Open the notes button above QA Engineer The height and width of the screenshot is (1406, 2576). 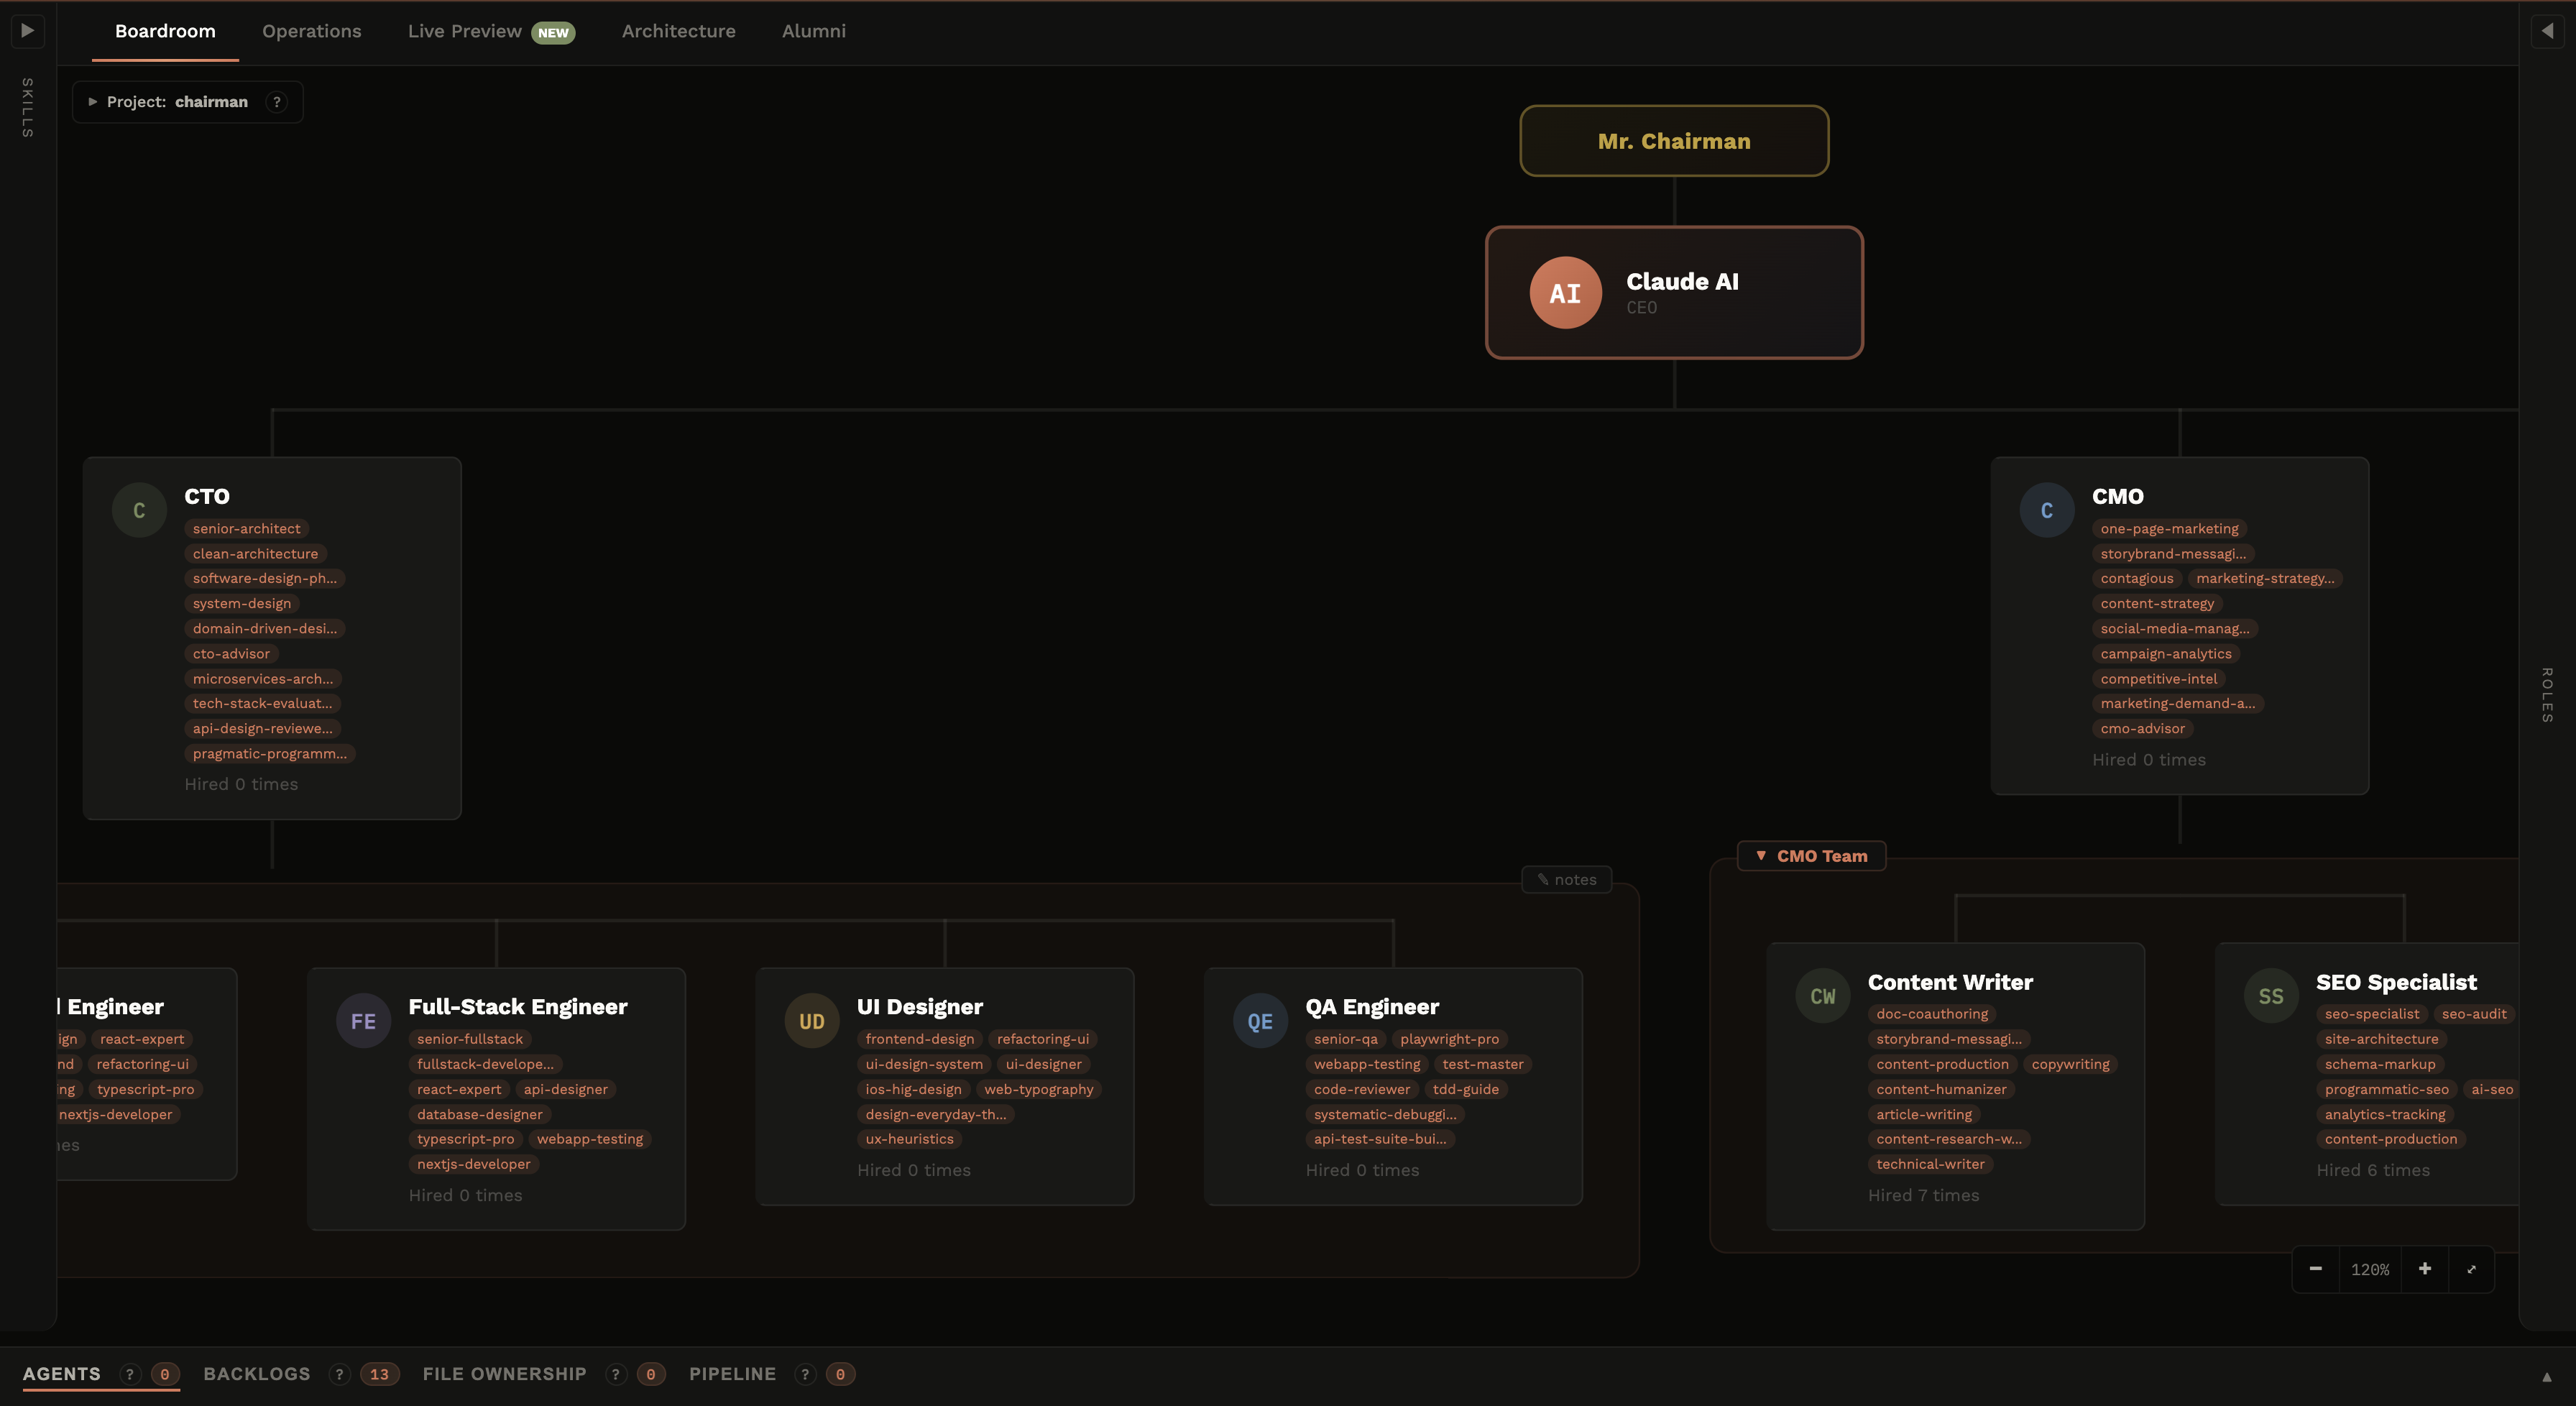(x=1566, y=879)
